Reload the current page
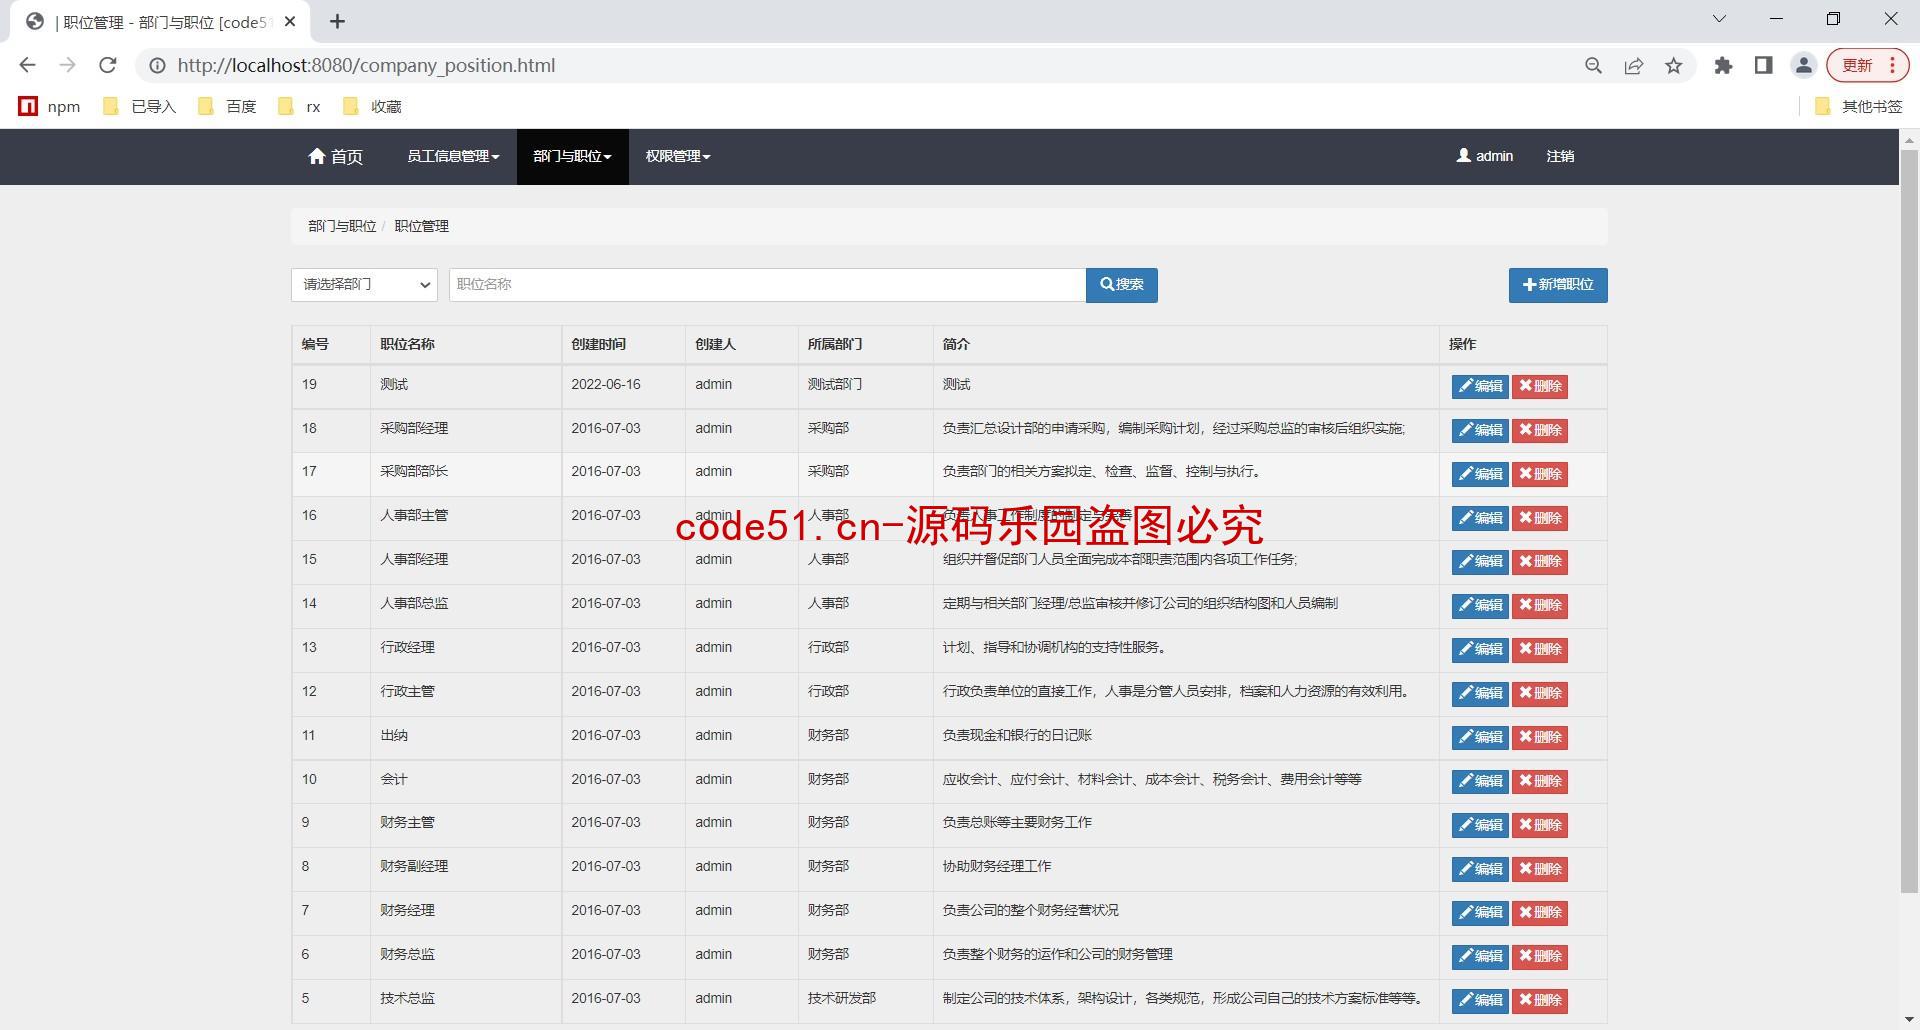Screen dimensions: 1920x1030 108,65
